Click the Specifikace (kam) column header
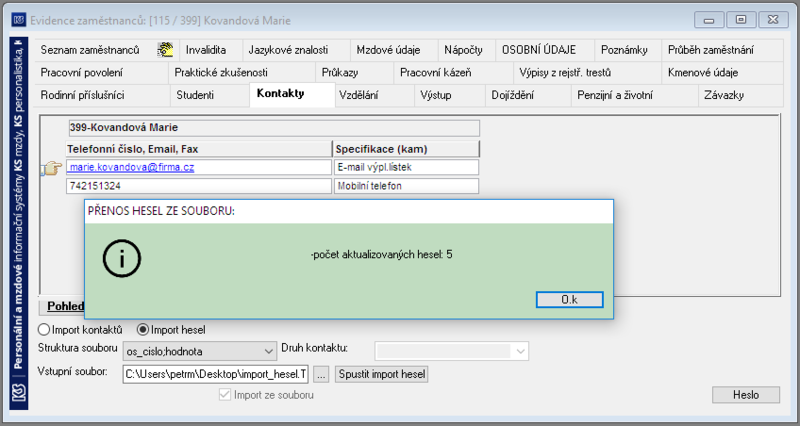The width and height of the screenshot is (800, 426). click(406, 149)
